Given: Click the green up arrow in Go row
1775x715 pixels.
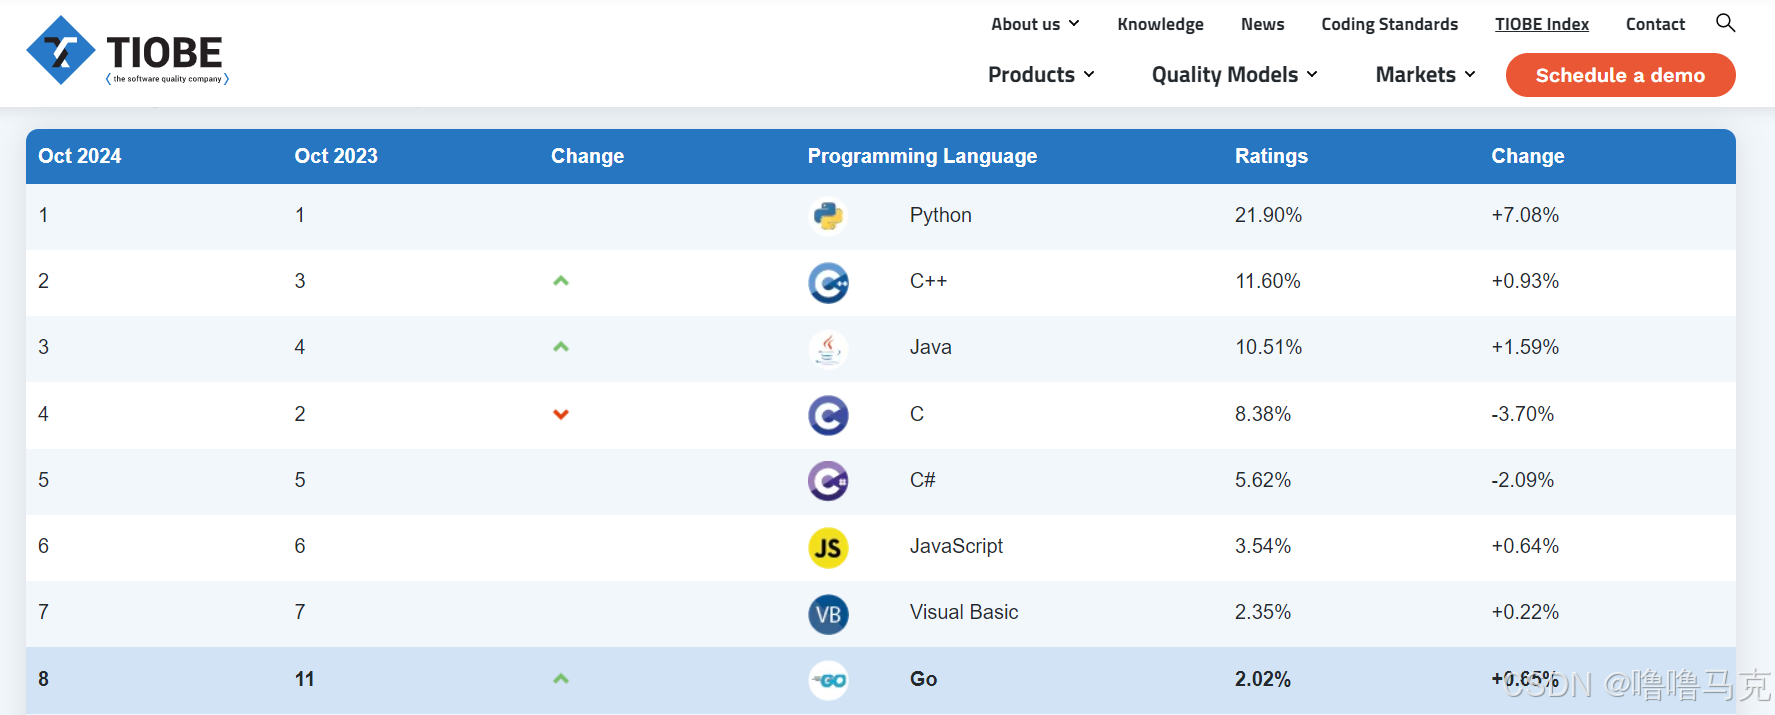Looking at the screenshot, I should [561, 679].
